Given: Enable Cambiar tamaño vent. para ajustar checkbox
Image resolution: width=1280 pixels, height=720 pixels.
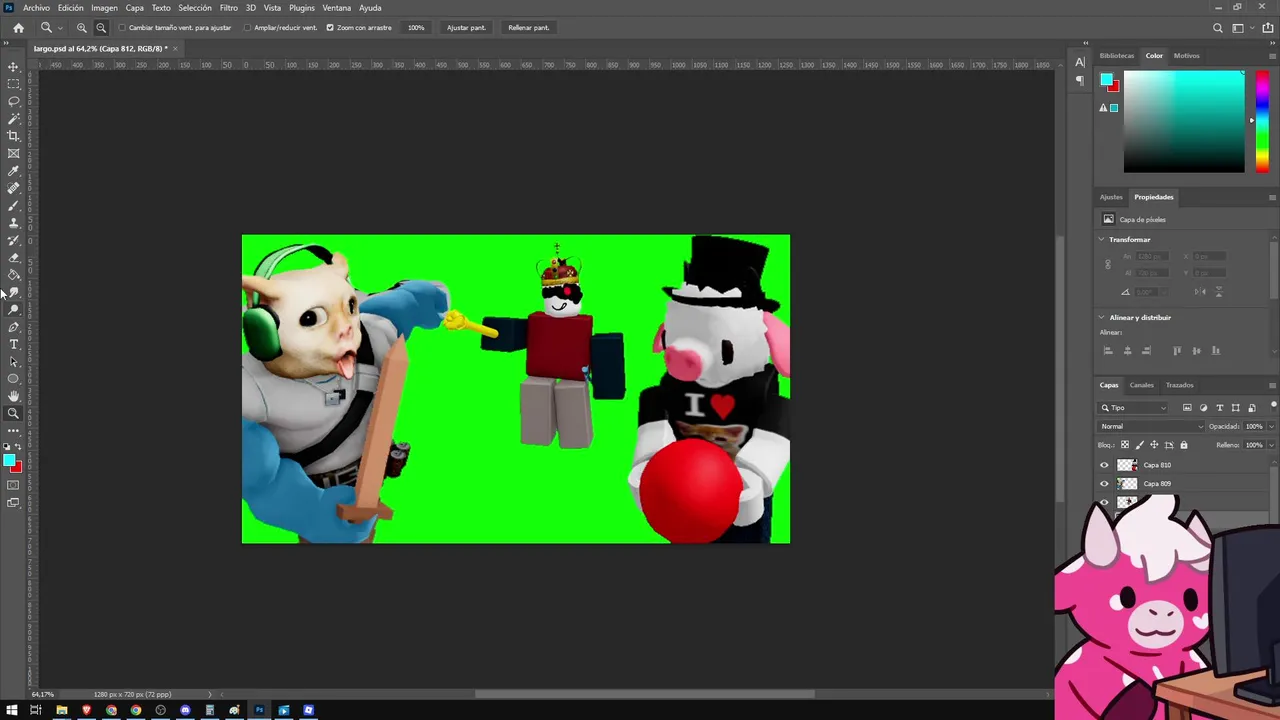Looking at the screenshot, I should click(122, 28).
